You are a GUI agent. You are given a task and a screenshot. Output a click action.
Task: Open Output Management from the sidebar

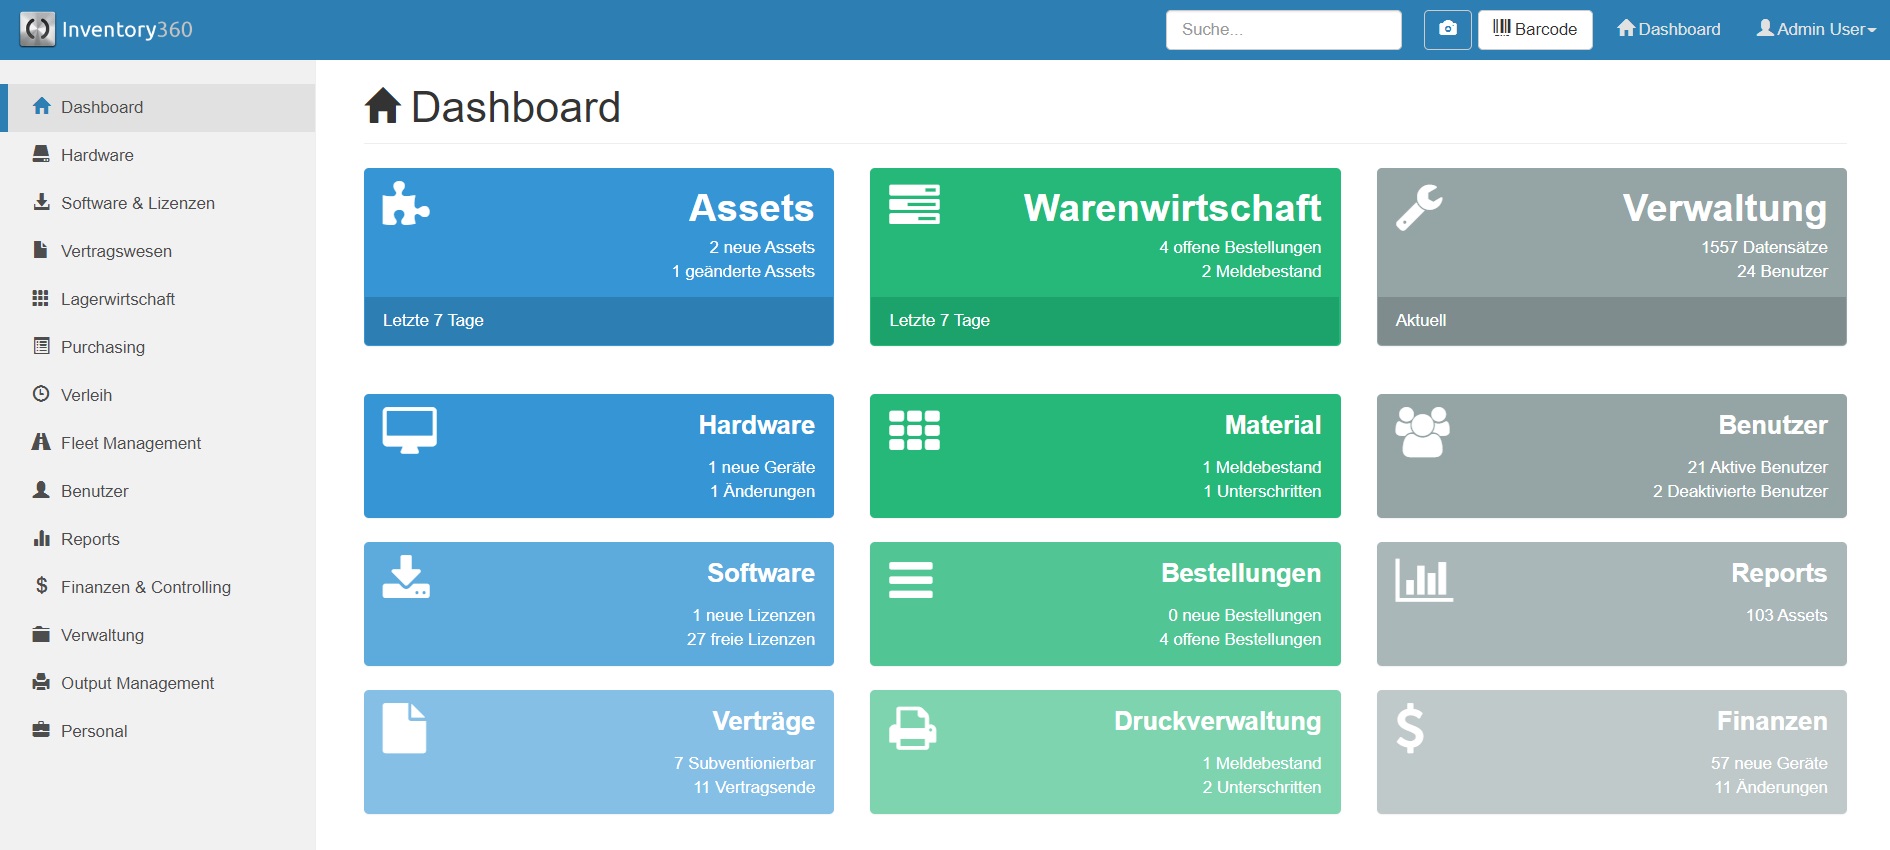tap(137, 683)
